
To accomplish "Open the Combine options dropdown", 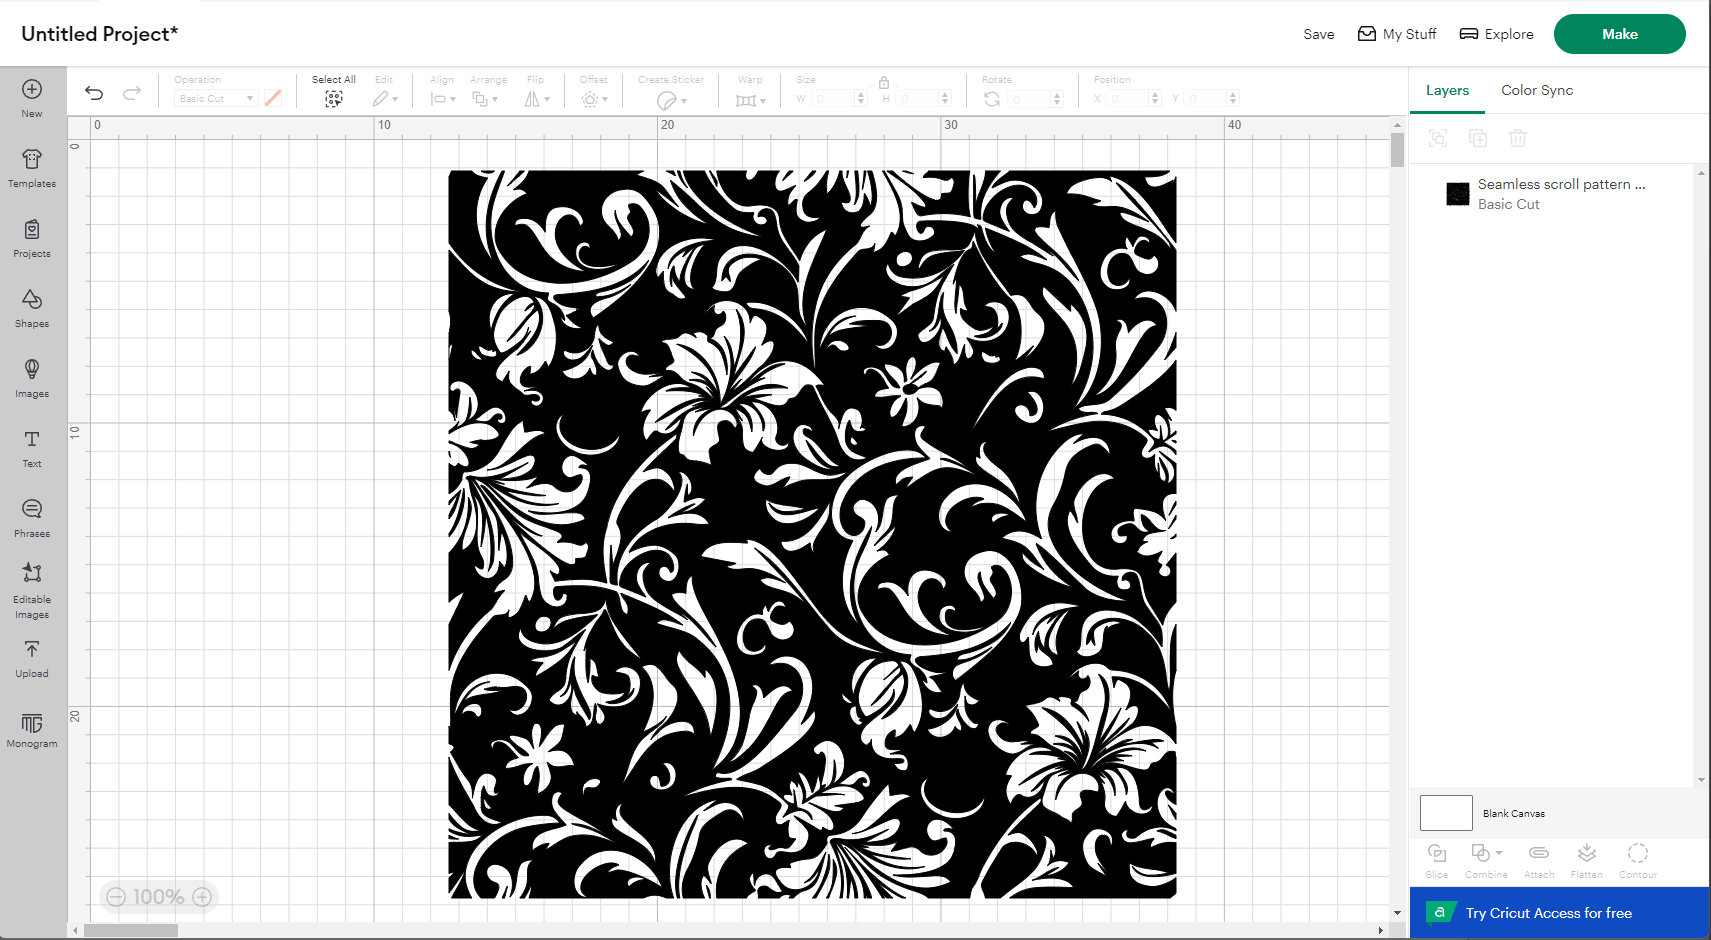I will pos(1486,856).
